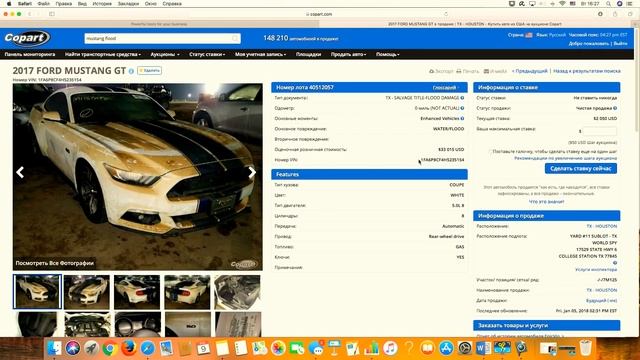The image size is (640, 360).
Task: Open App Store from the dock
Action: click(446, 348)
